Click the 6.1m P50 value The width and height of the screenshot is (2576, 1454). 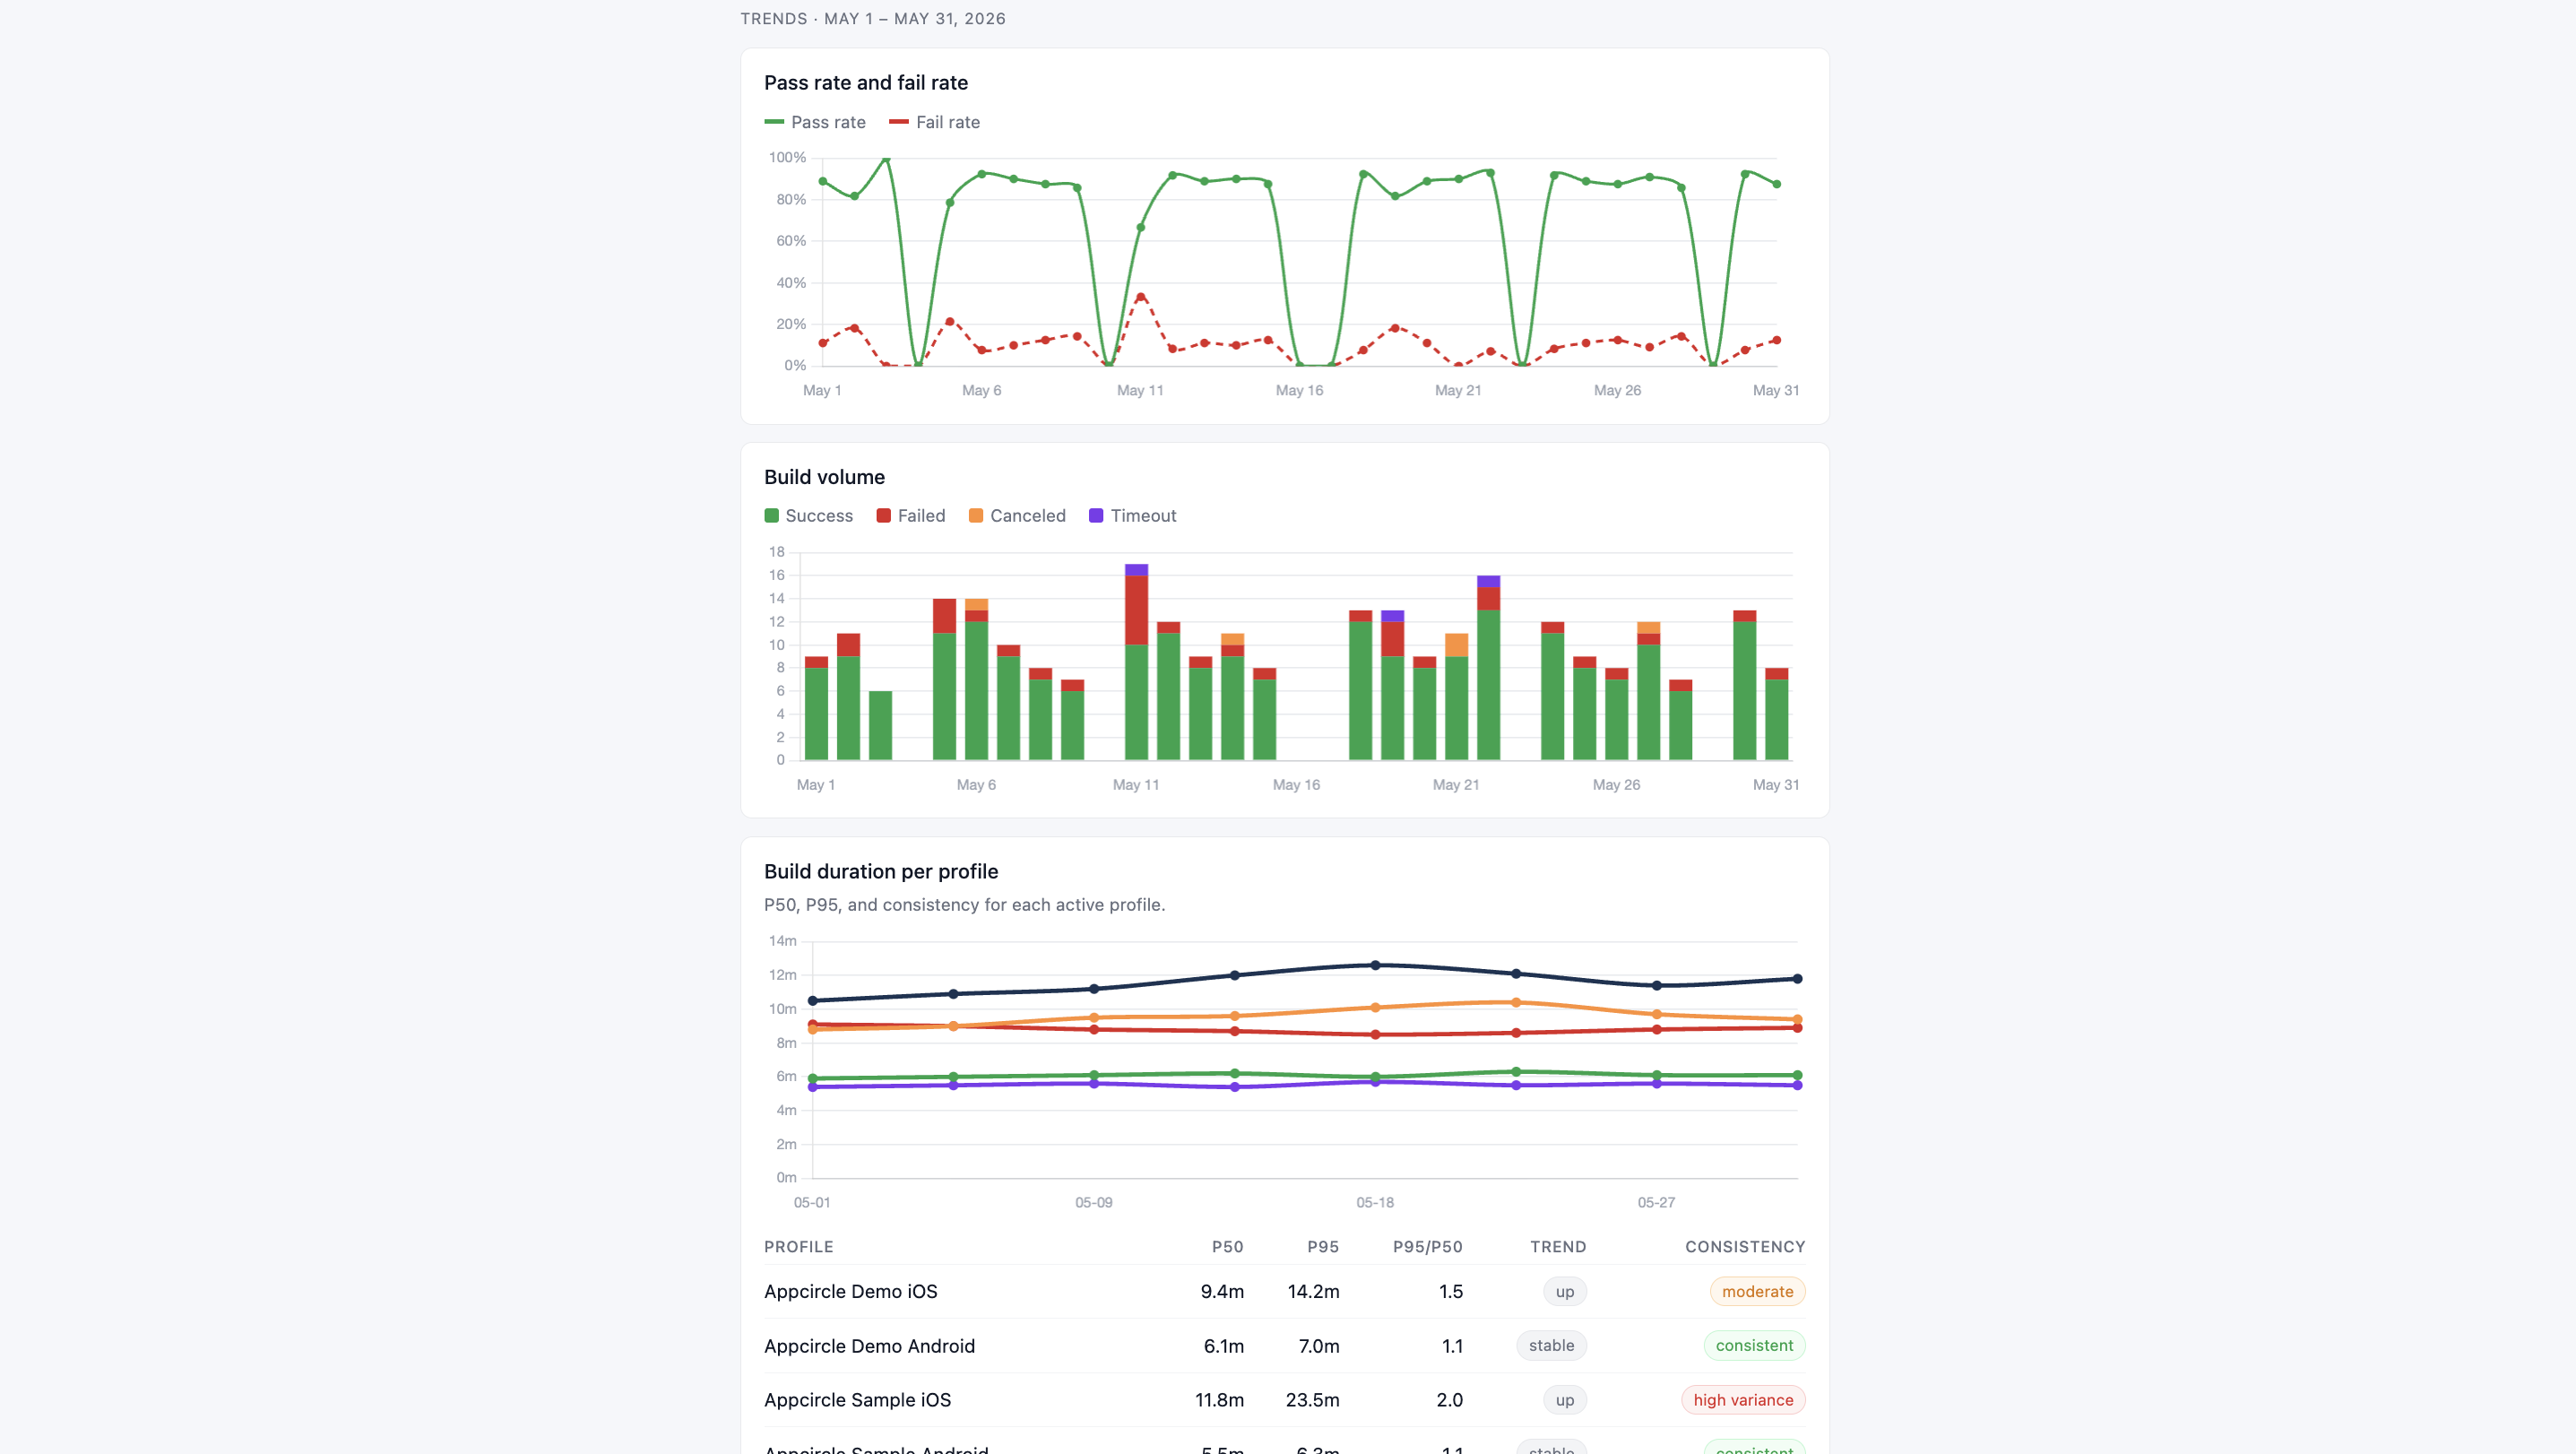coord(1224,1346)
